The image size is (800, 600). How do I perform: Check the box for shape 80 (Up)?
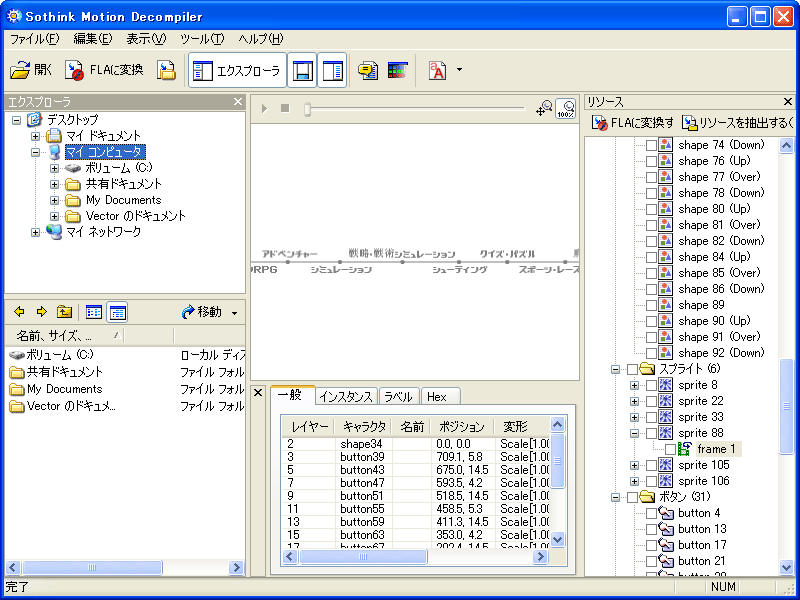tap(651, 209)
